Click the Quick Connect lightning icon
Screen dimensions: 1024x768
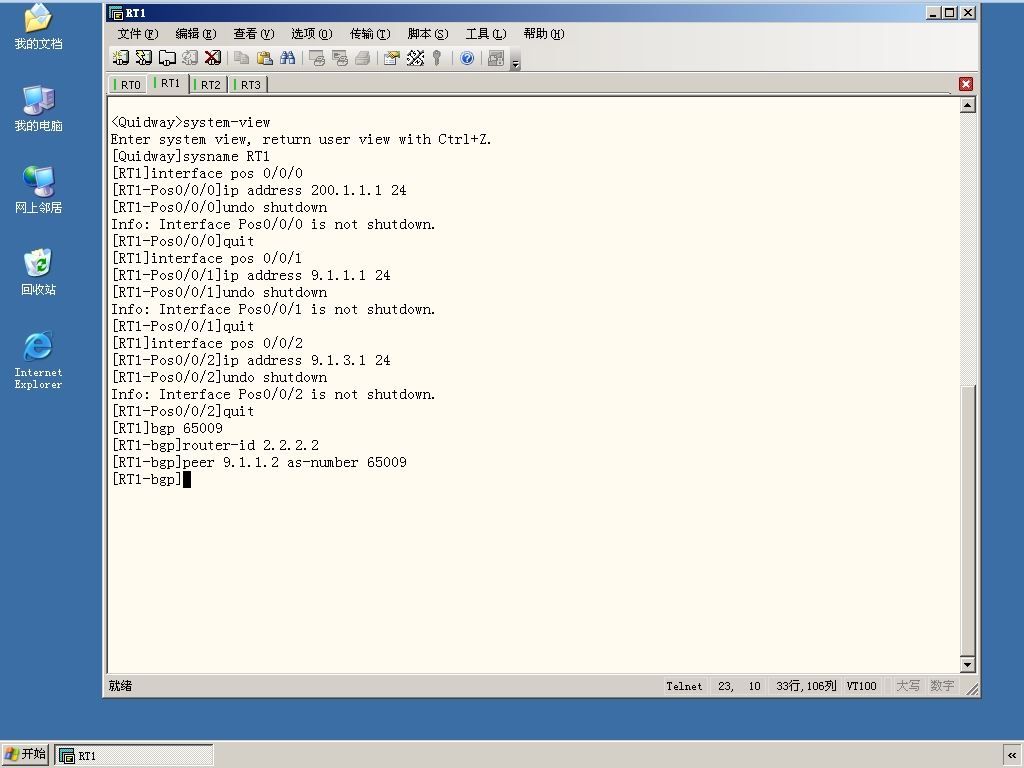(x=144, y=58)
